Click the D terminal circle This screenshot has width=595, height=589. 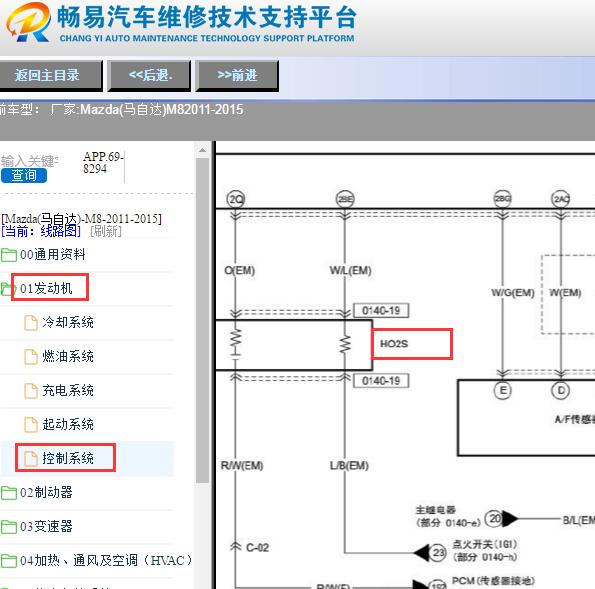tap(561, 390)
